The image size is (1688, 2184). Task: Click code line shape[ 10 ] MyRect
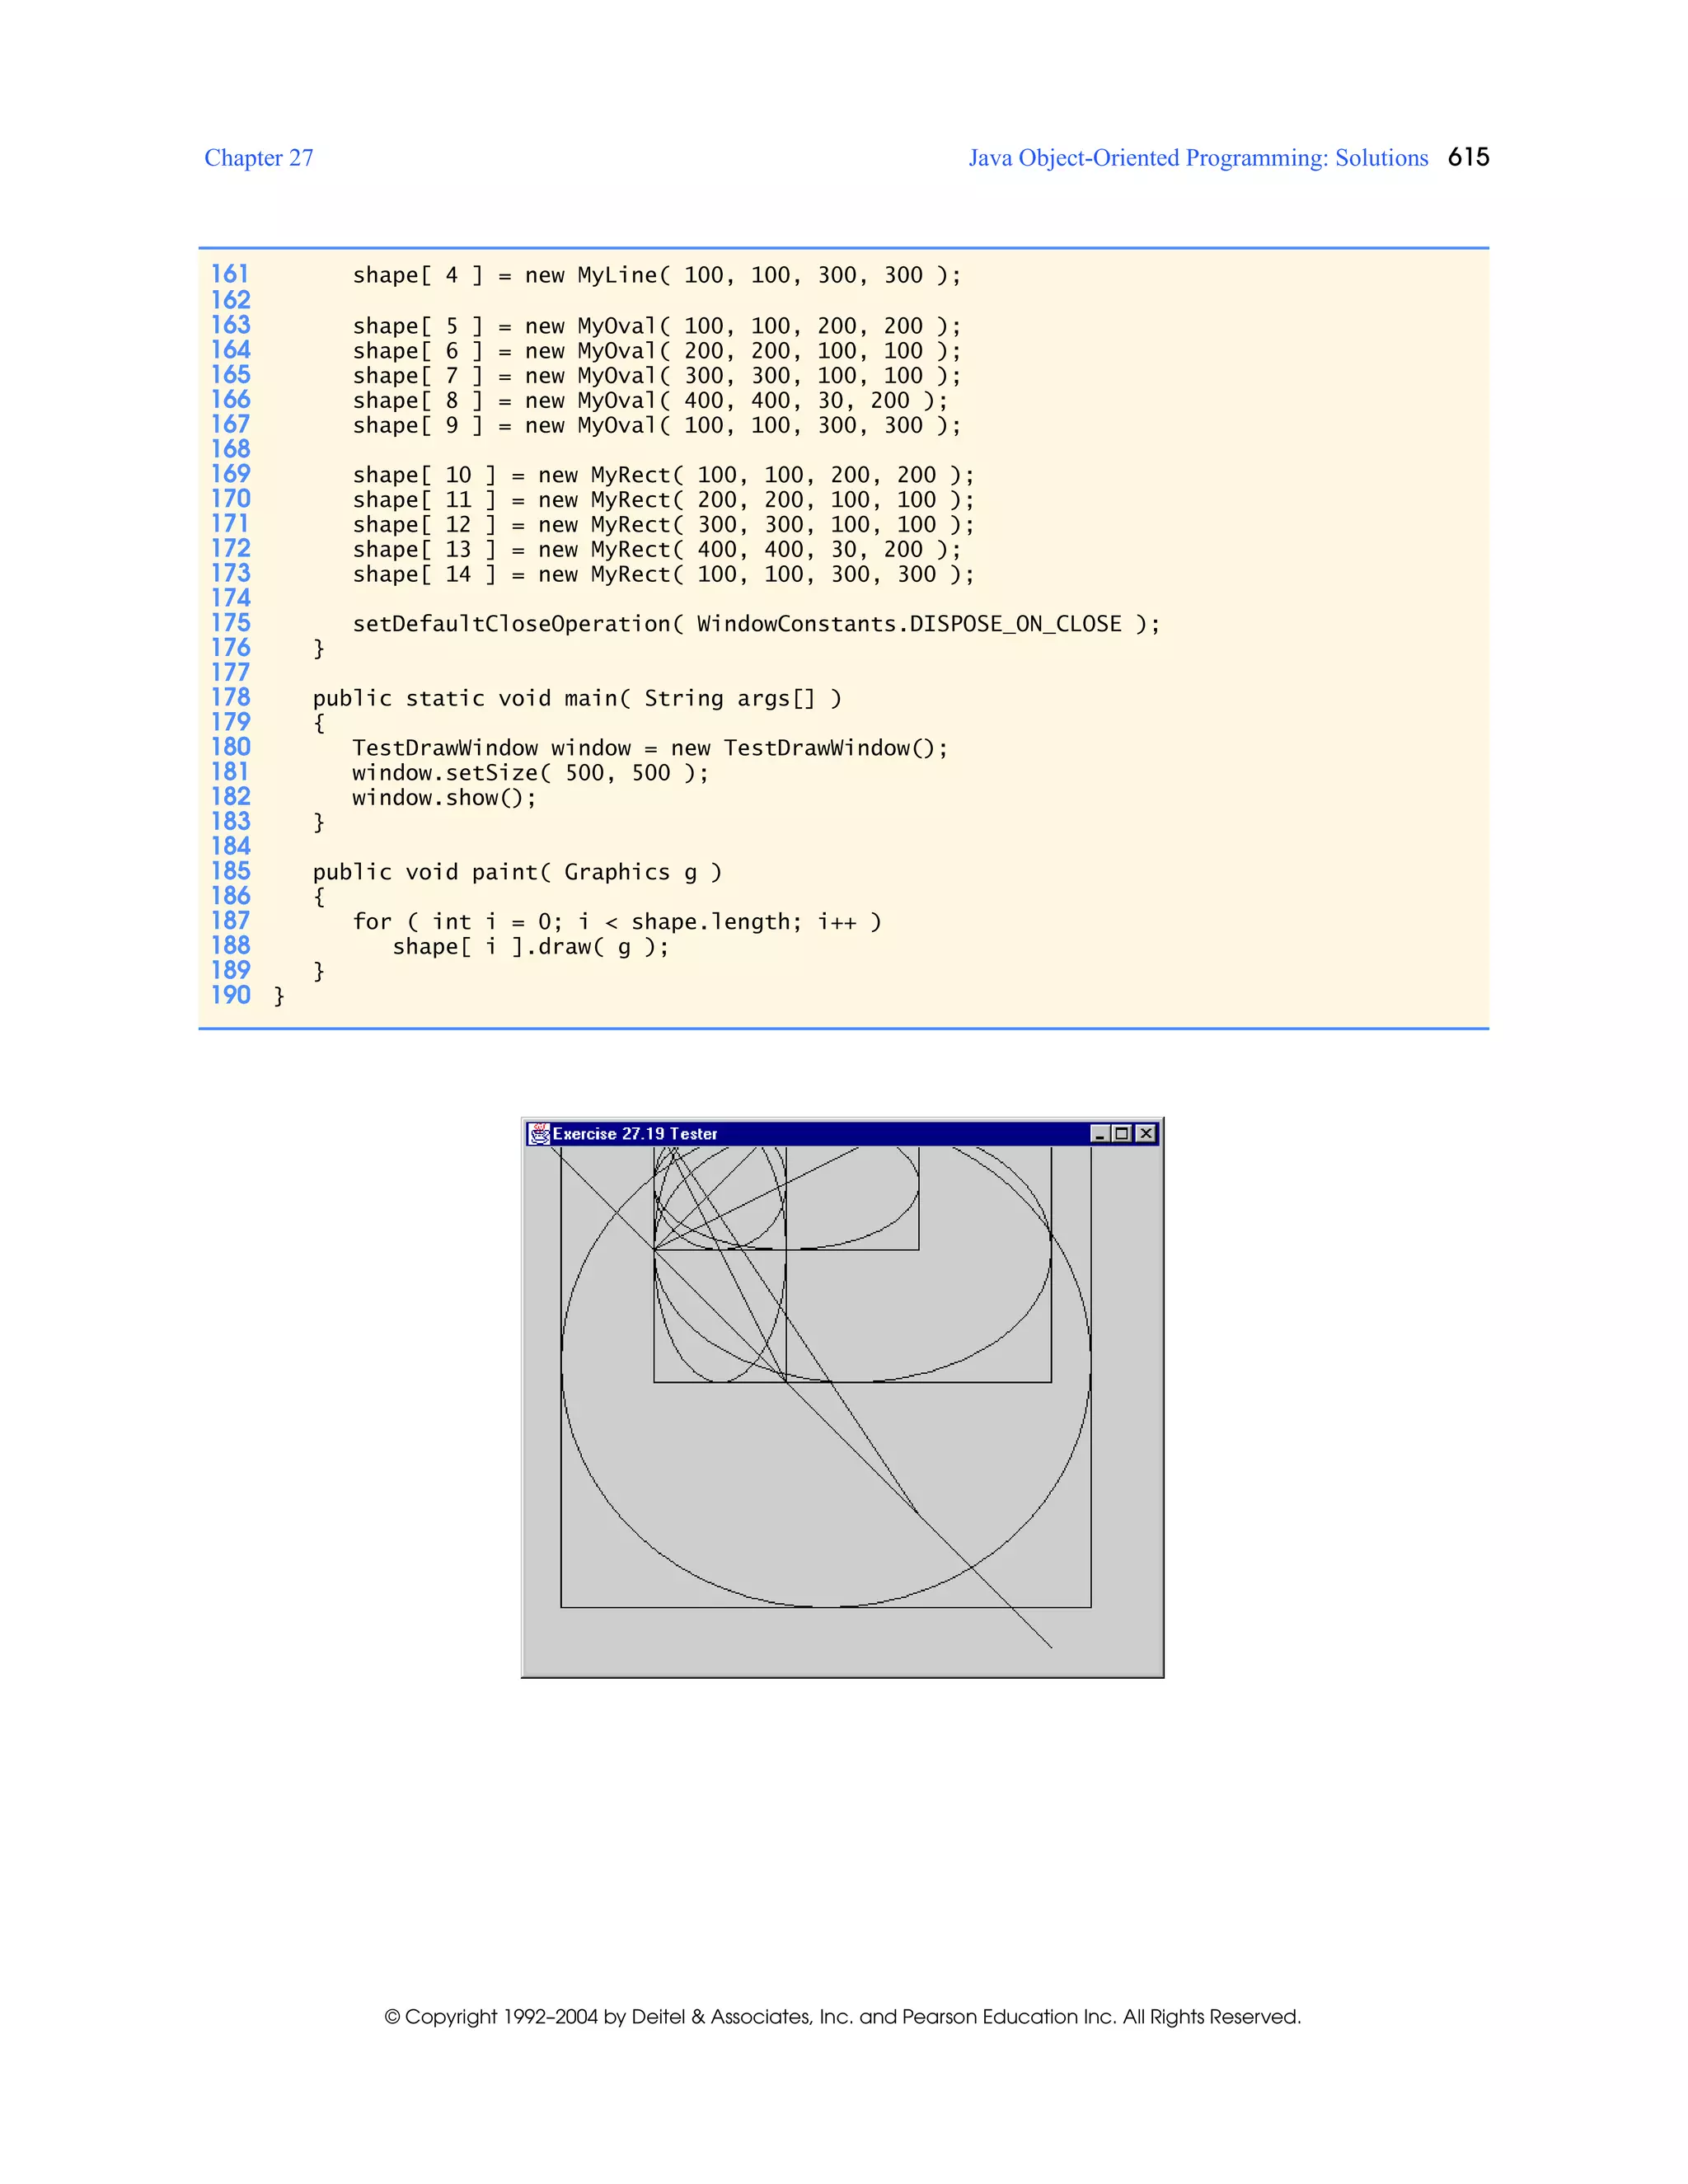click(663, 475)
